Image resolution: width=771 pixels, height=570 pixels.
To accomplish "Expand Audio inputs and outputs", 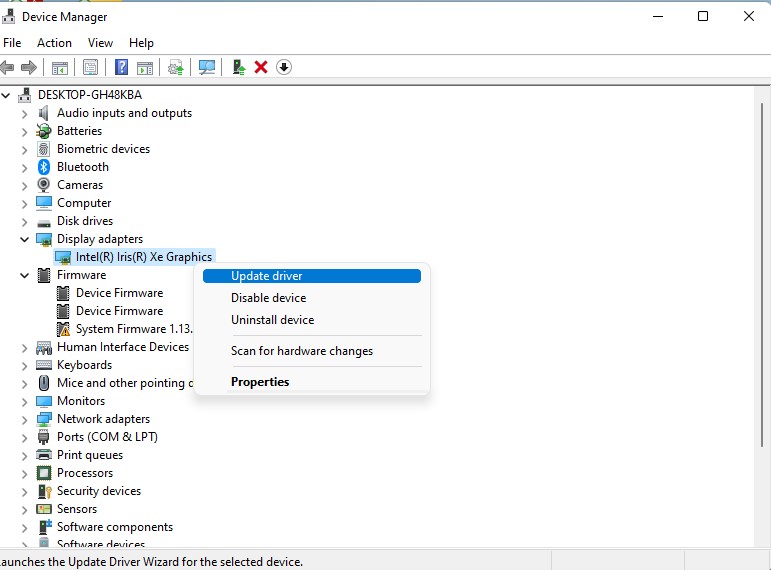I will pos(25,114).
